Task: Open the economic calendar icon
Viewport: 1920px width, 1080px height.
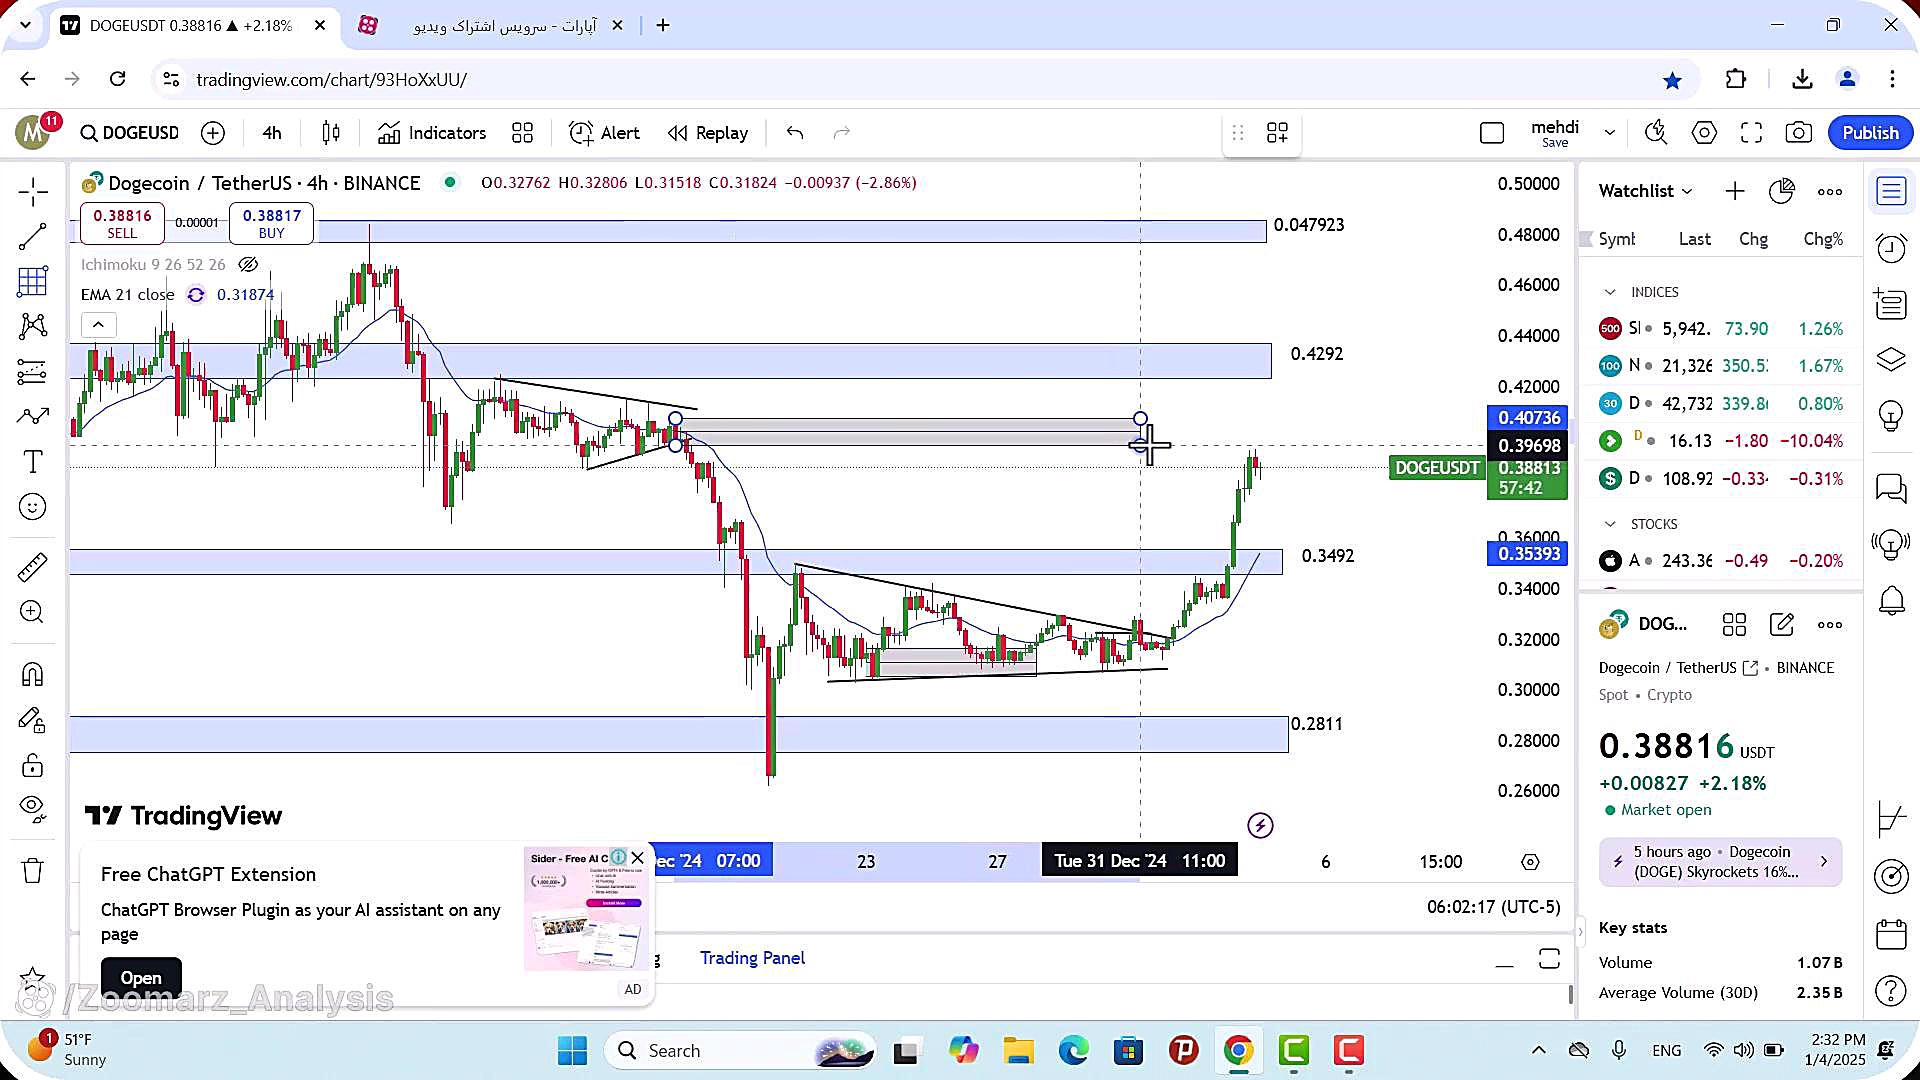Action: [1891, 934]
